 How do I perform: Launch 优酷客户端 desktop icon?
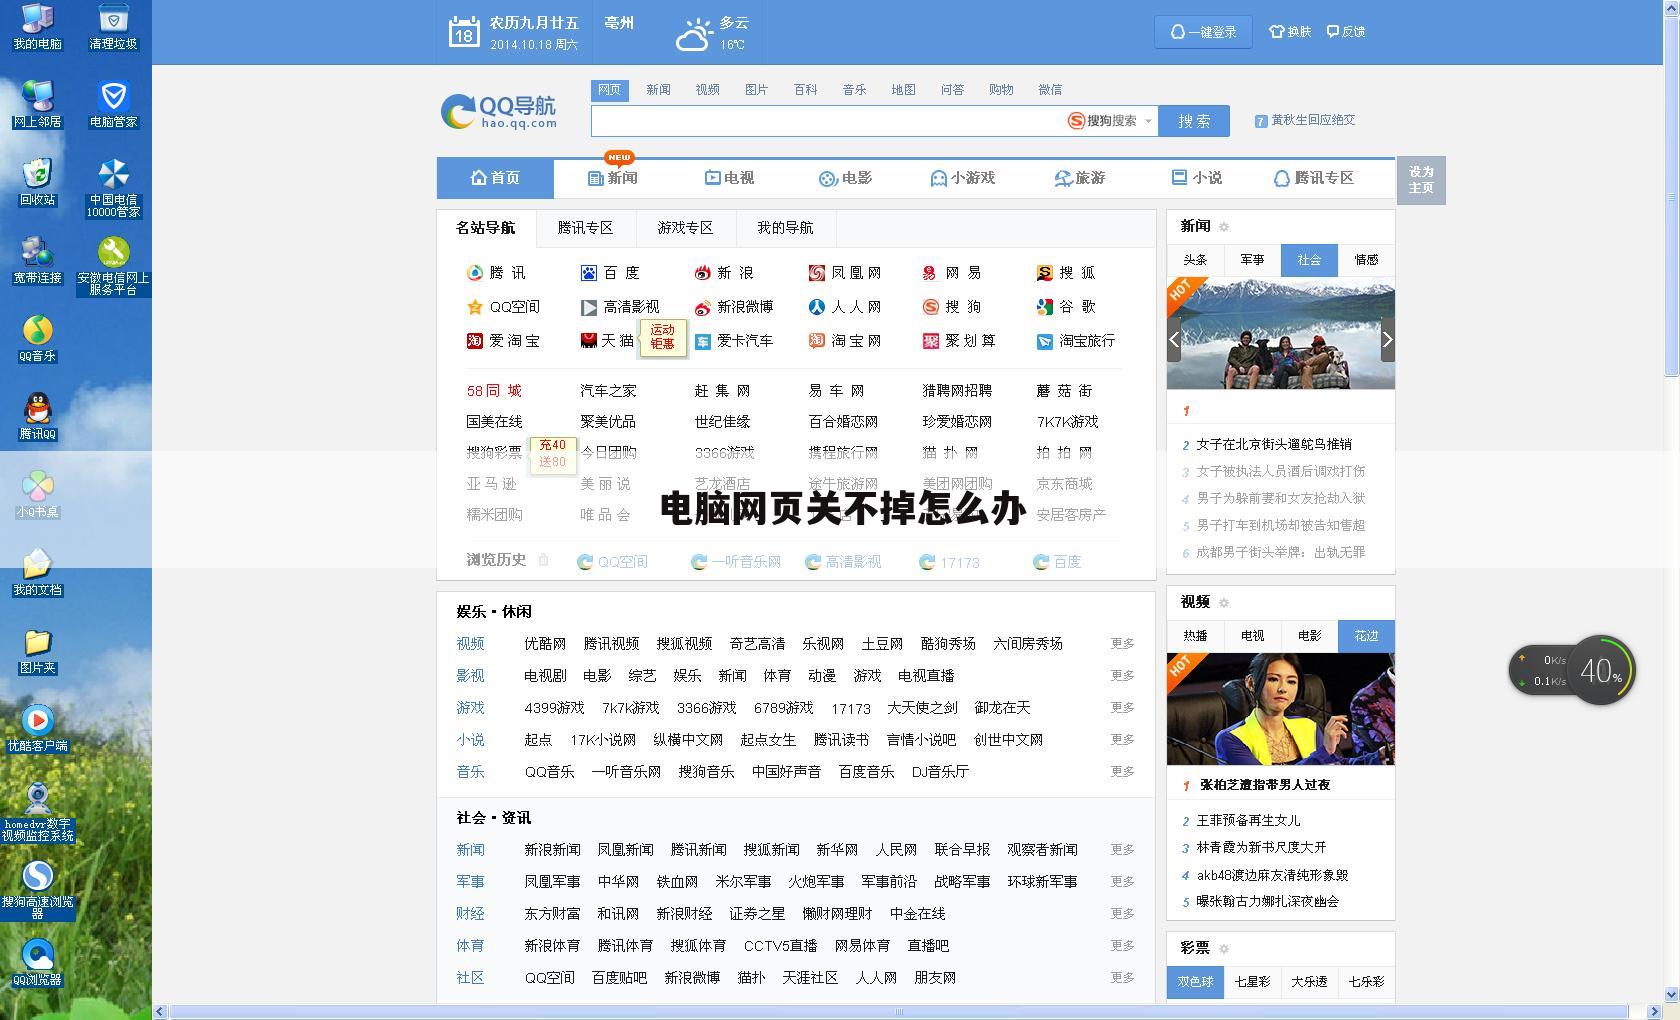(x=37, y=728)
